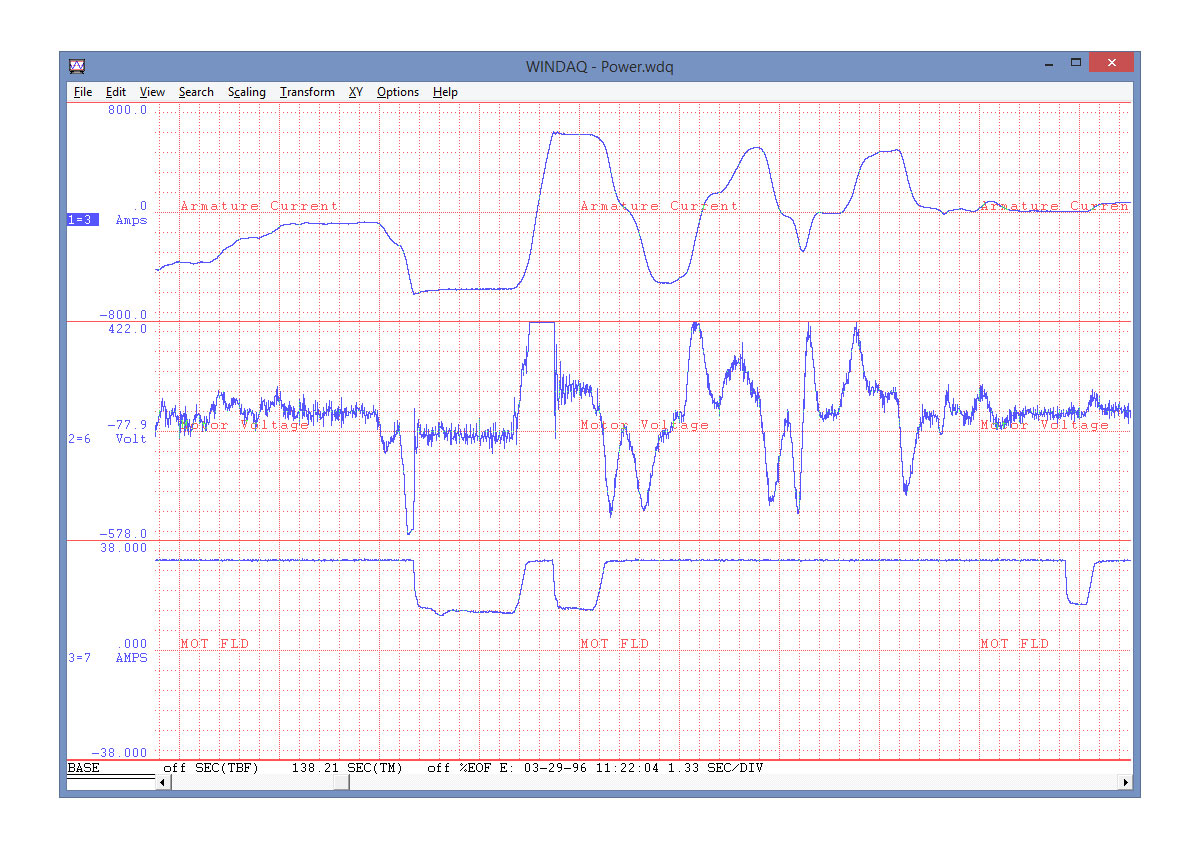Click the BASE status indicator
The image size is (1200, 850).
(83, 768)
